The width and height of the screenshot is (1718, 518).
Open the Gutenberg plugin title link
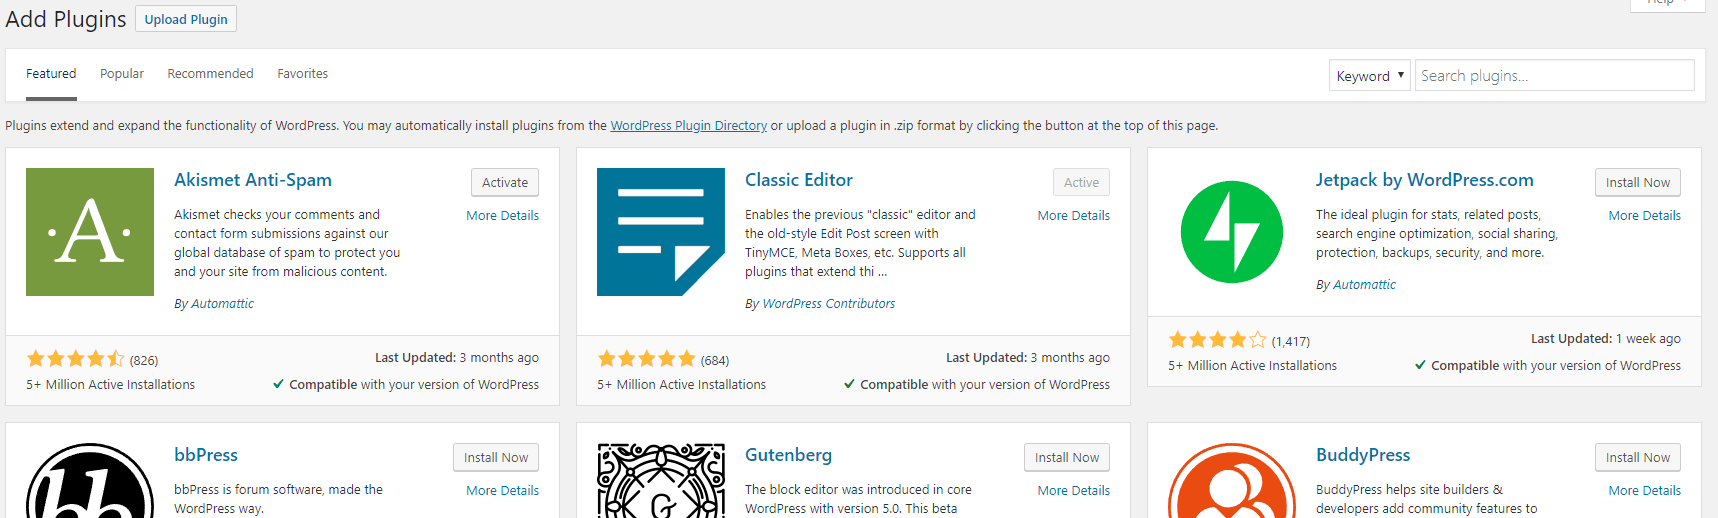(788, 455)
